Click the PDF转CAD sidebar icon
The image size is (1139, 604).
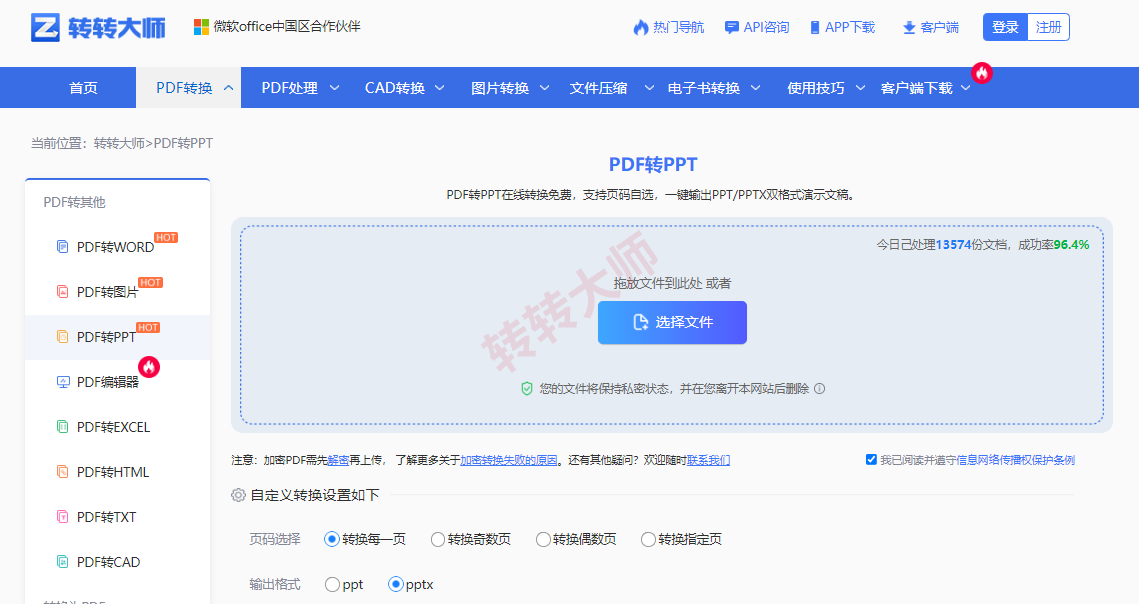click(x=62, y=562)
